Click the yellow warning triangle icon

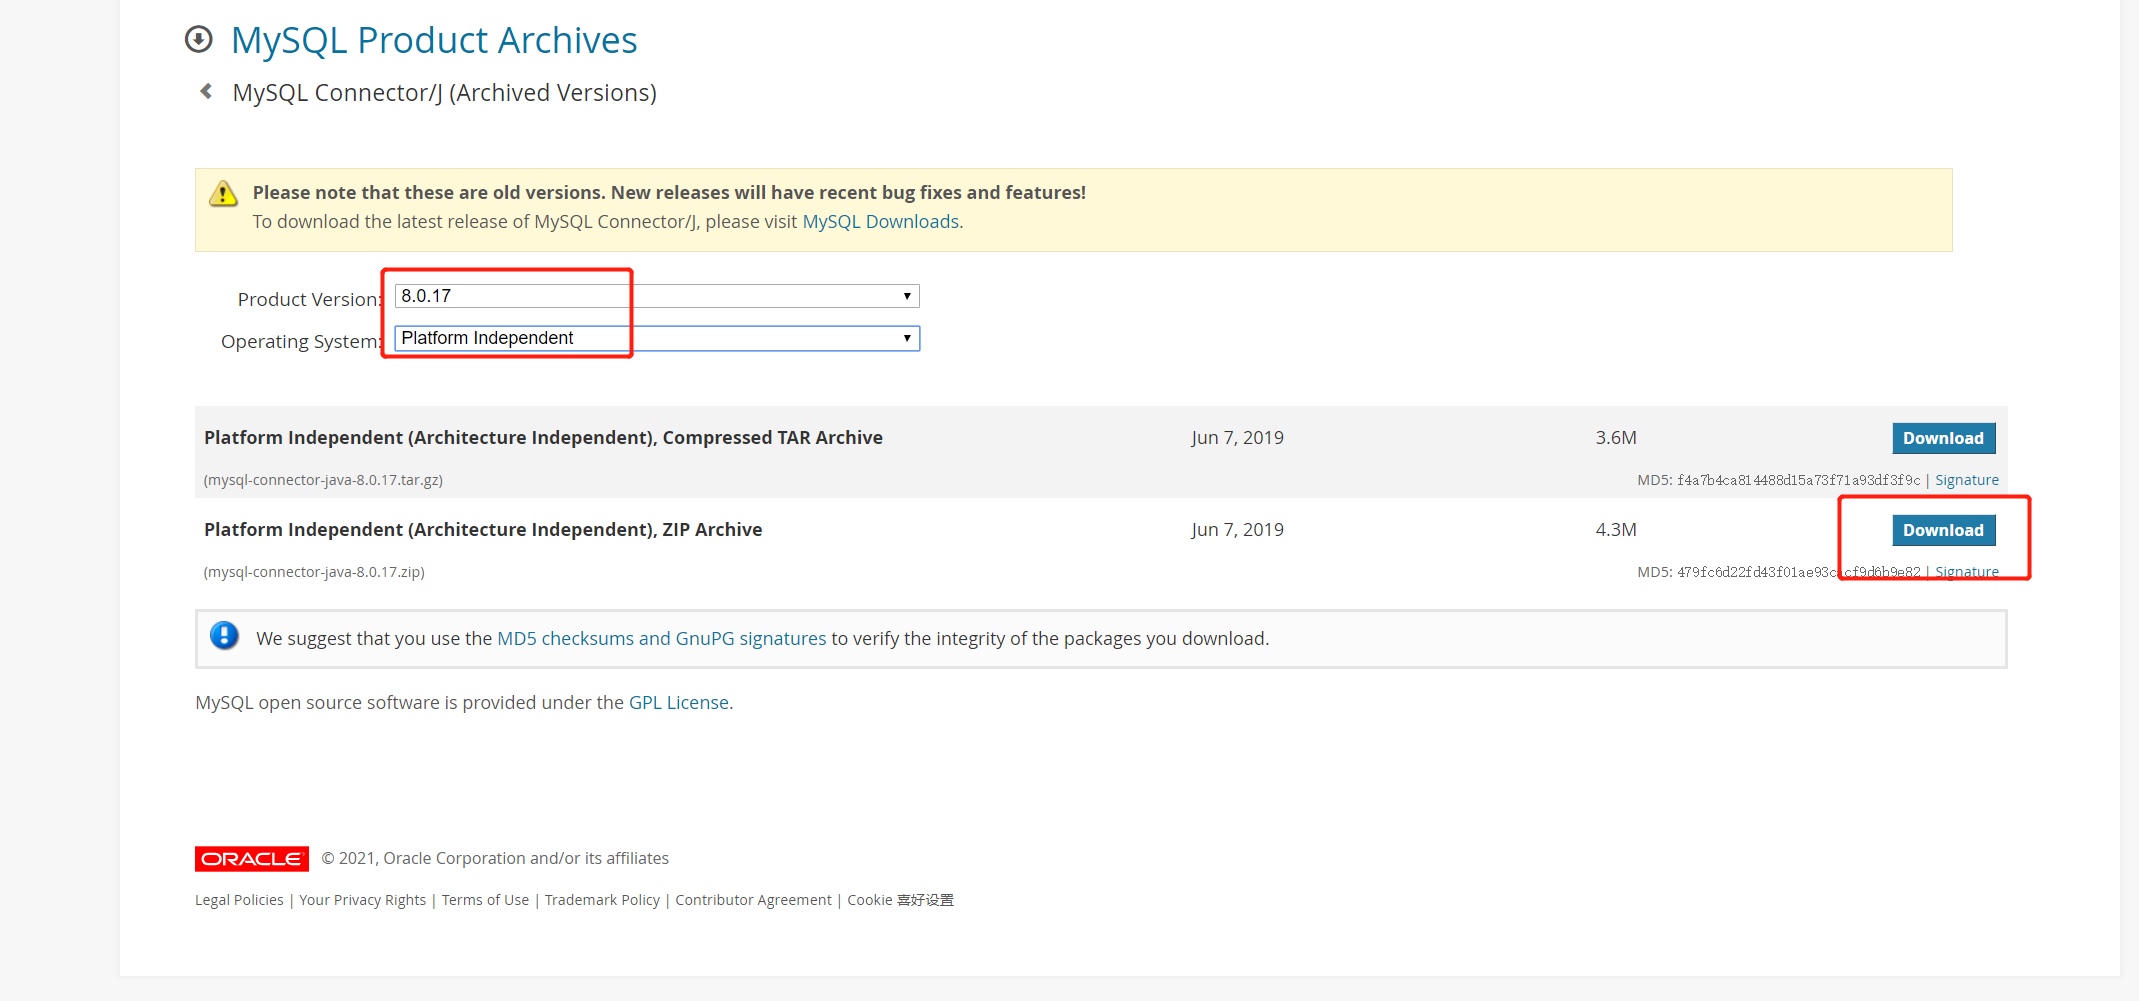coord(223,193)
